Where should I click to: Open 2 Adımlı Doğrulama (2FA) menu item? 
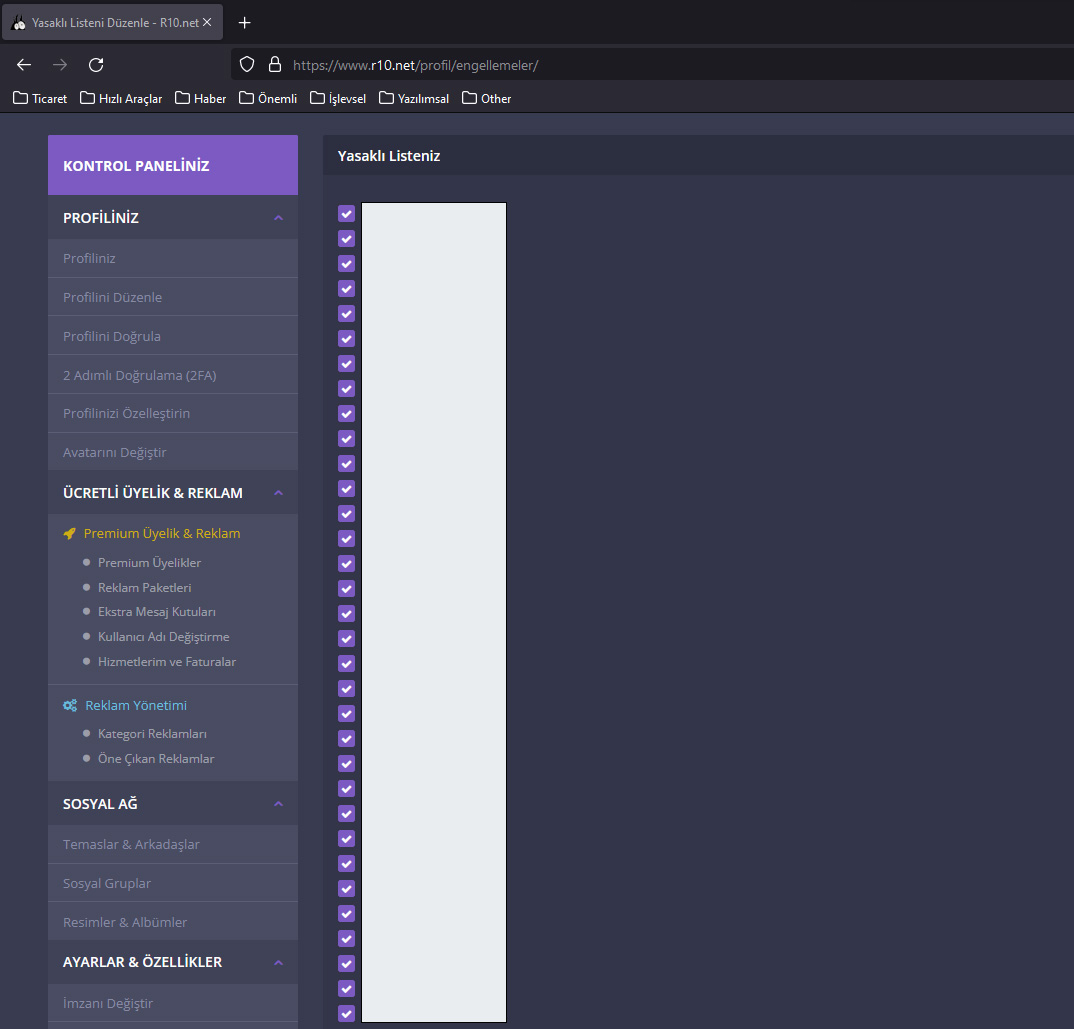click(173, 375)
